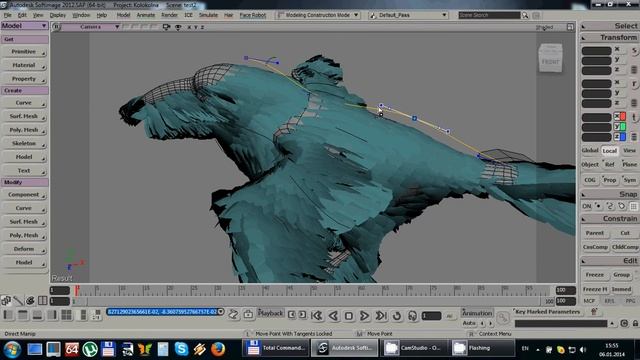The height and width of the screenshot is (360, 640).
Task: Open the Display menu
Action: click(58, 15)
